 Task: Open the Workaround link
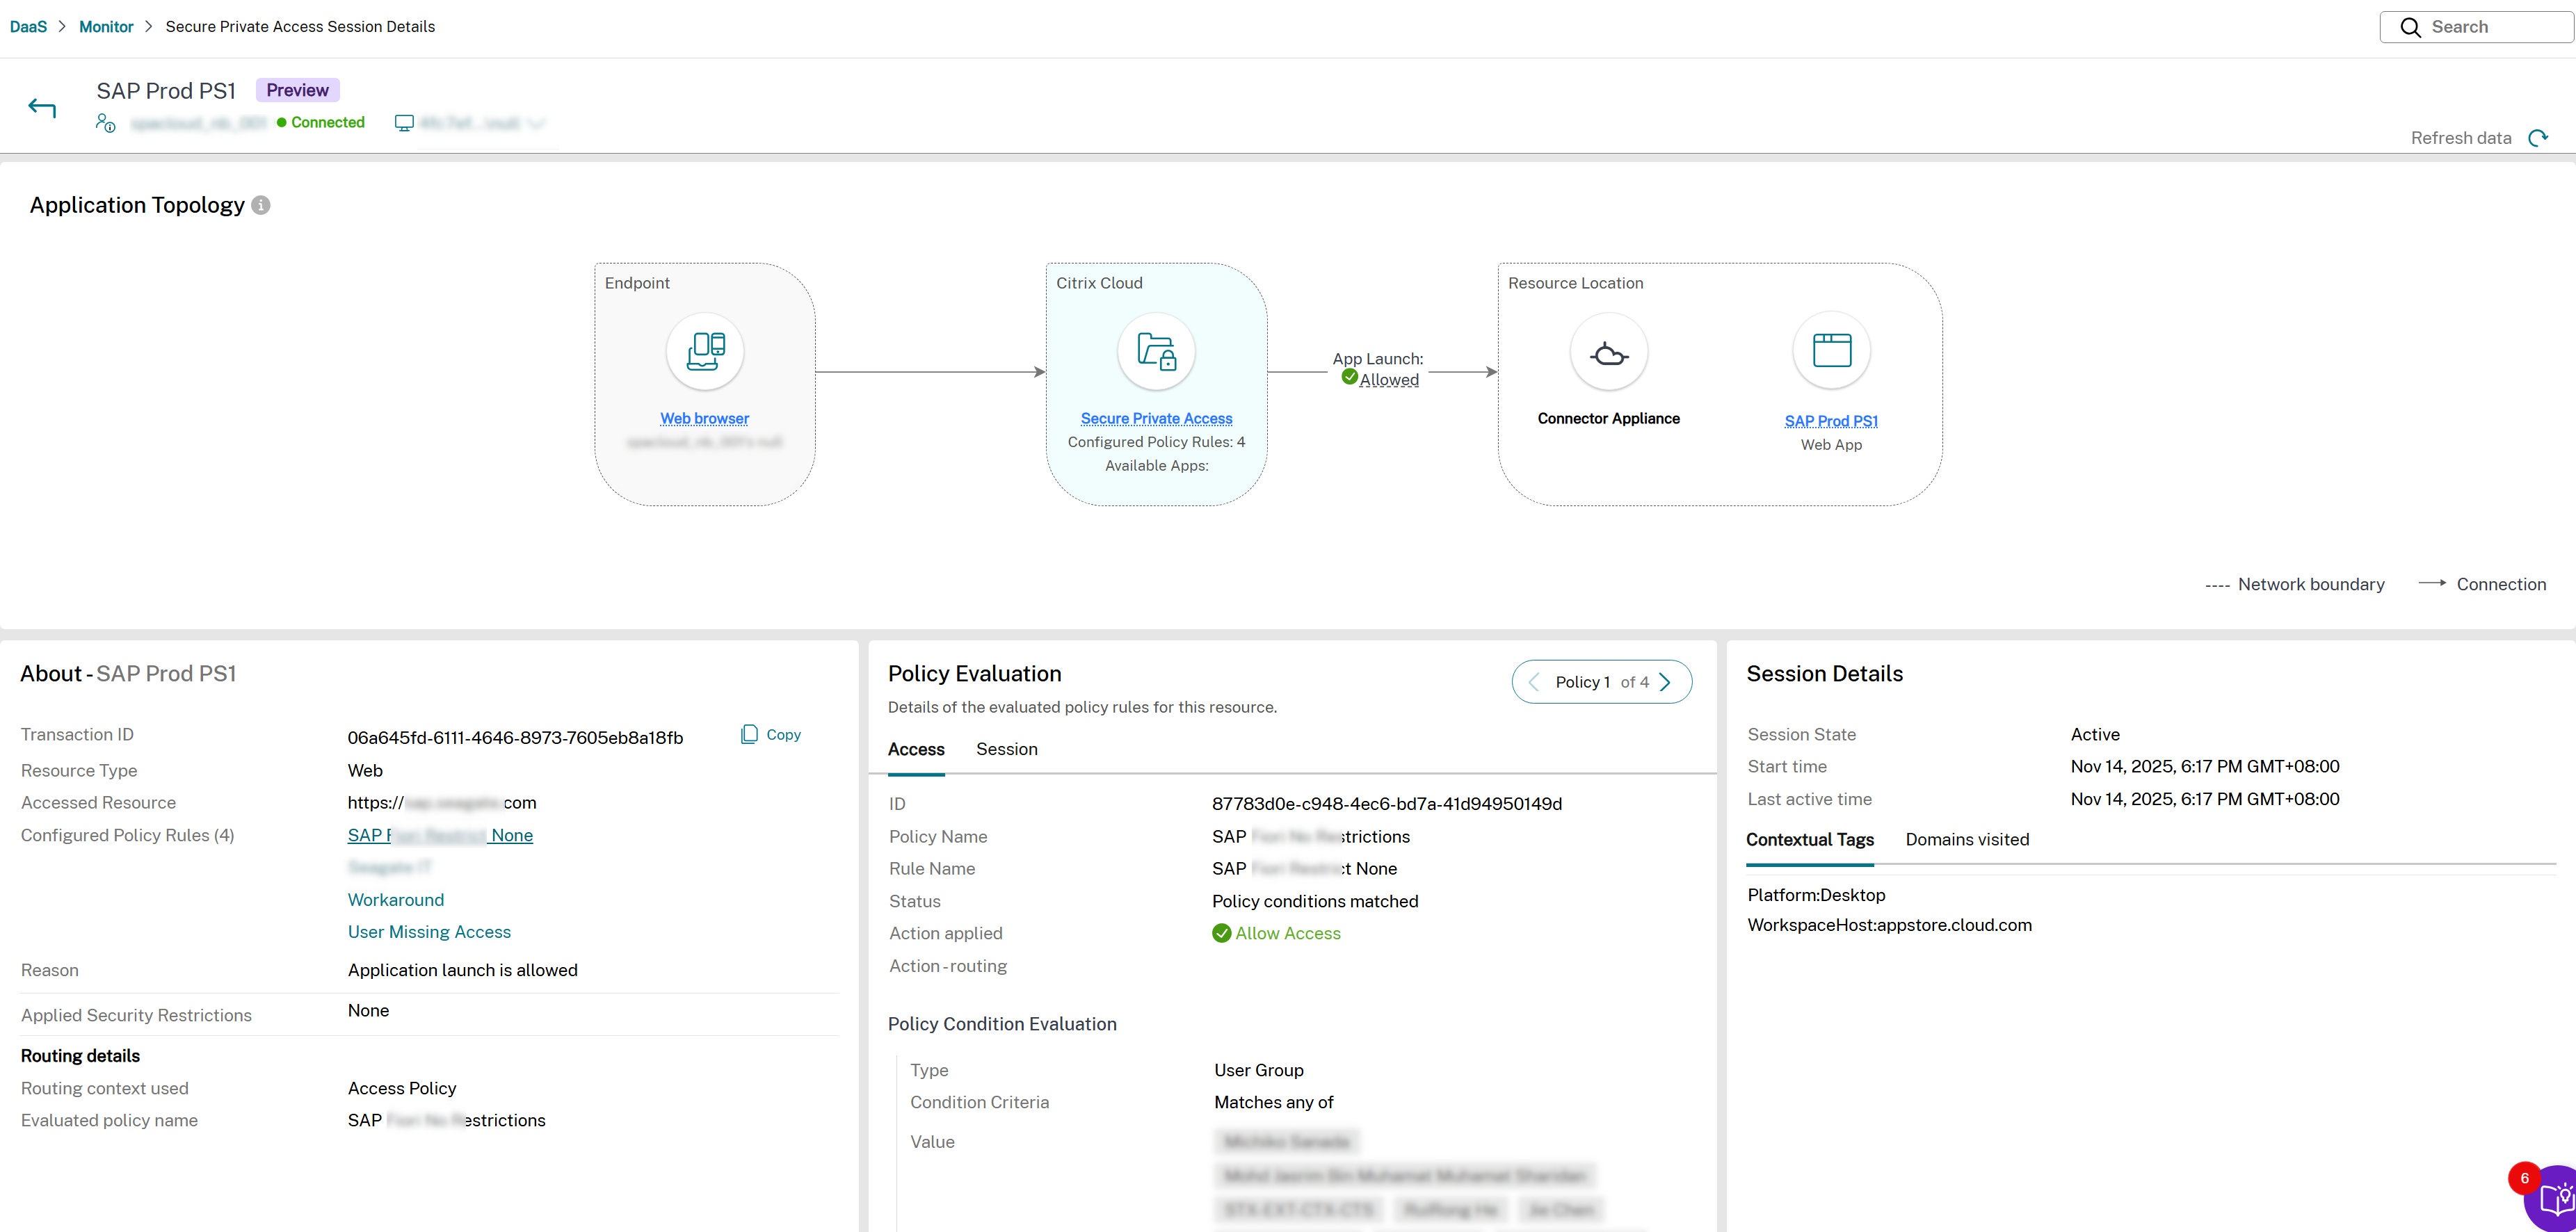[395, 900]
